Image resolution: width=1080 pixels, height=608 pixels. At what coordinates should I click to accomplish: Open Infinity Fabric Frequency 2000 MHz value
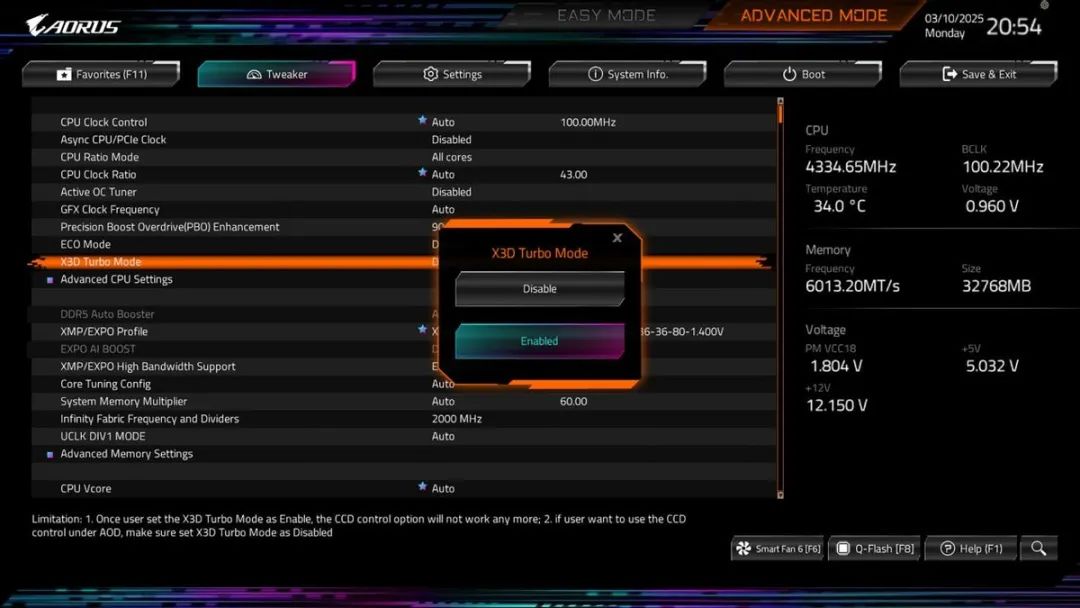[x=457, y=419]
